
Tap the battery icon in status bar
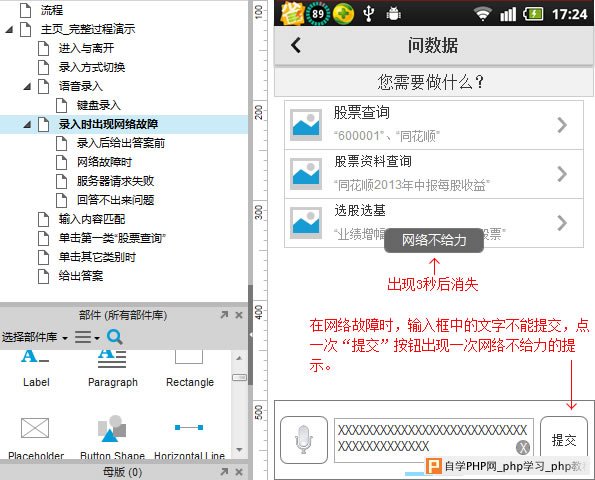(x=534, y=14)
